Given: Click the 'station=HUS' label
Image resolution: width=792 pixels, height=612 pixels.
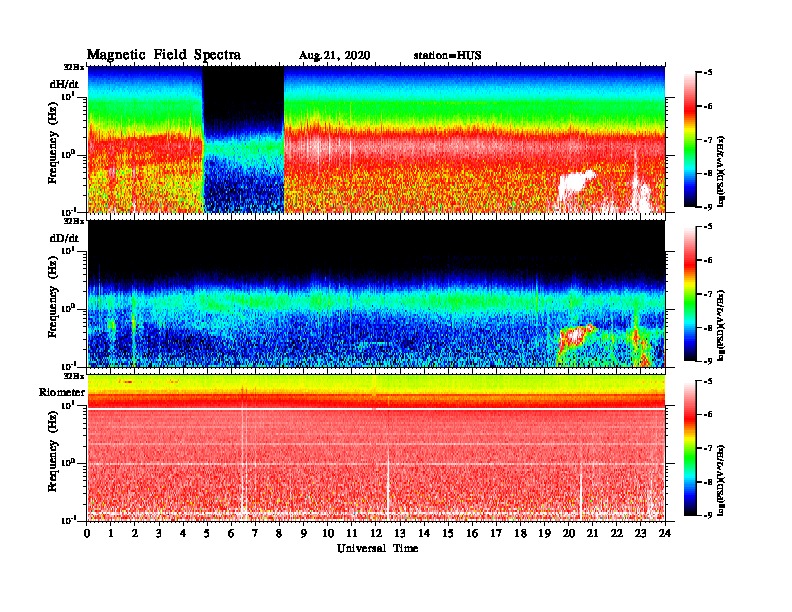Looking at the screenshot, I should click(x=447, y=56).
